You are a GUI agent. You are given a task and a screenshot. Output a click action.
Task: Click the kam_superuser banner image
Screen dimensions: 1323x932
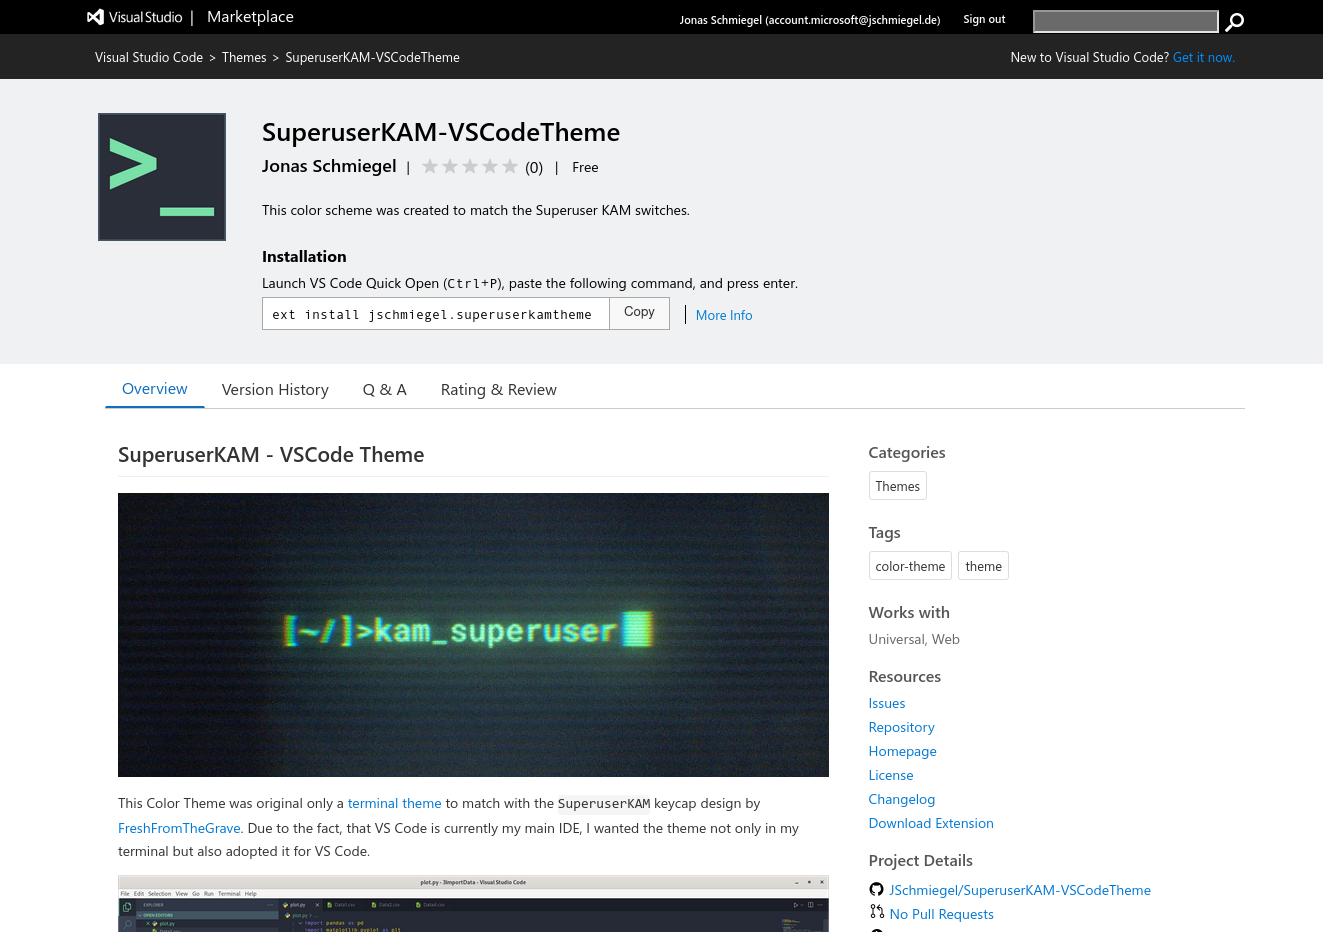(473, 635)
